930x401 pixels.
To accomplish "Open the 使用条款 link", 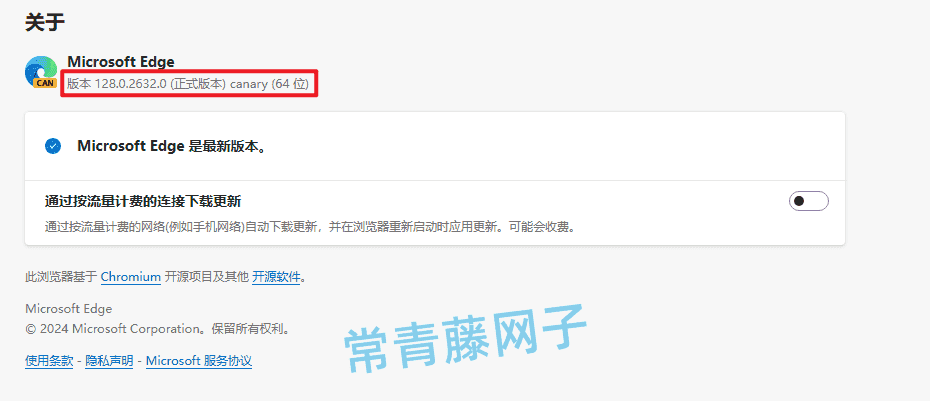I will (49, 361).
